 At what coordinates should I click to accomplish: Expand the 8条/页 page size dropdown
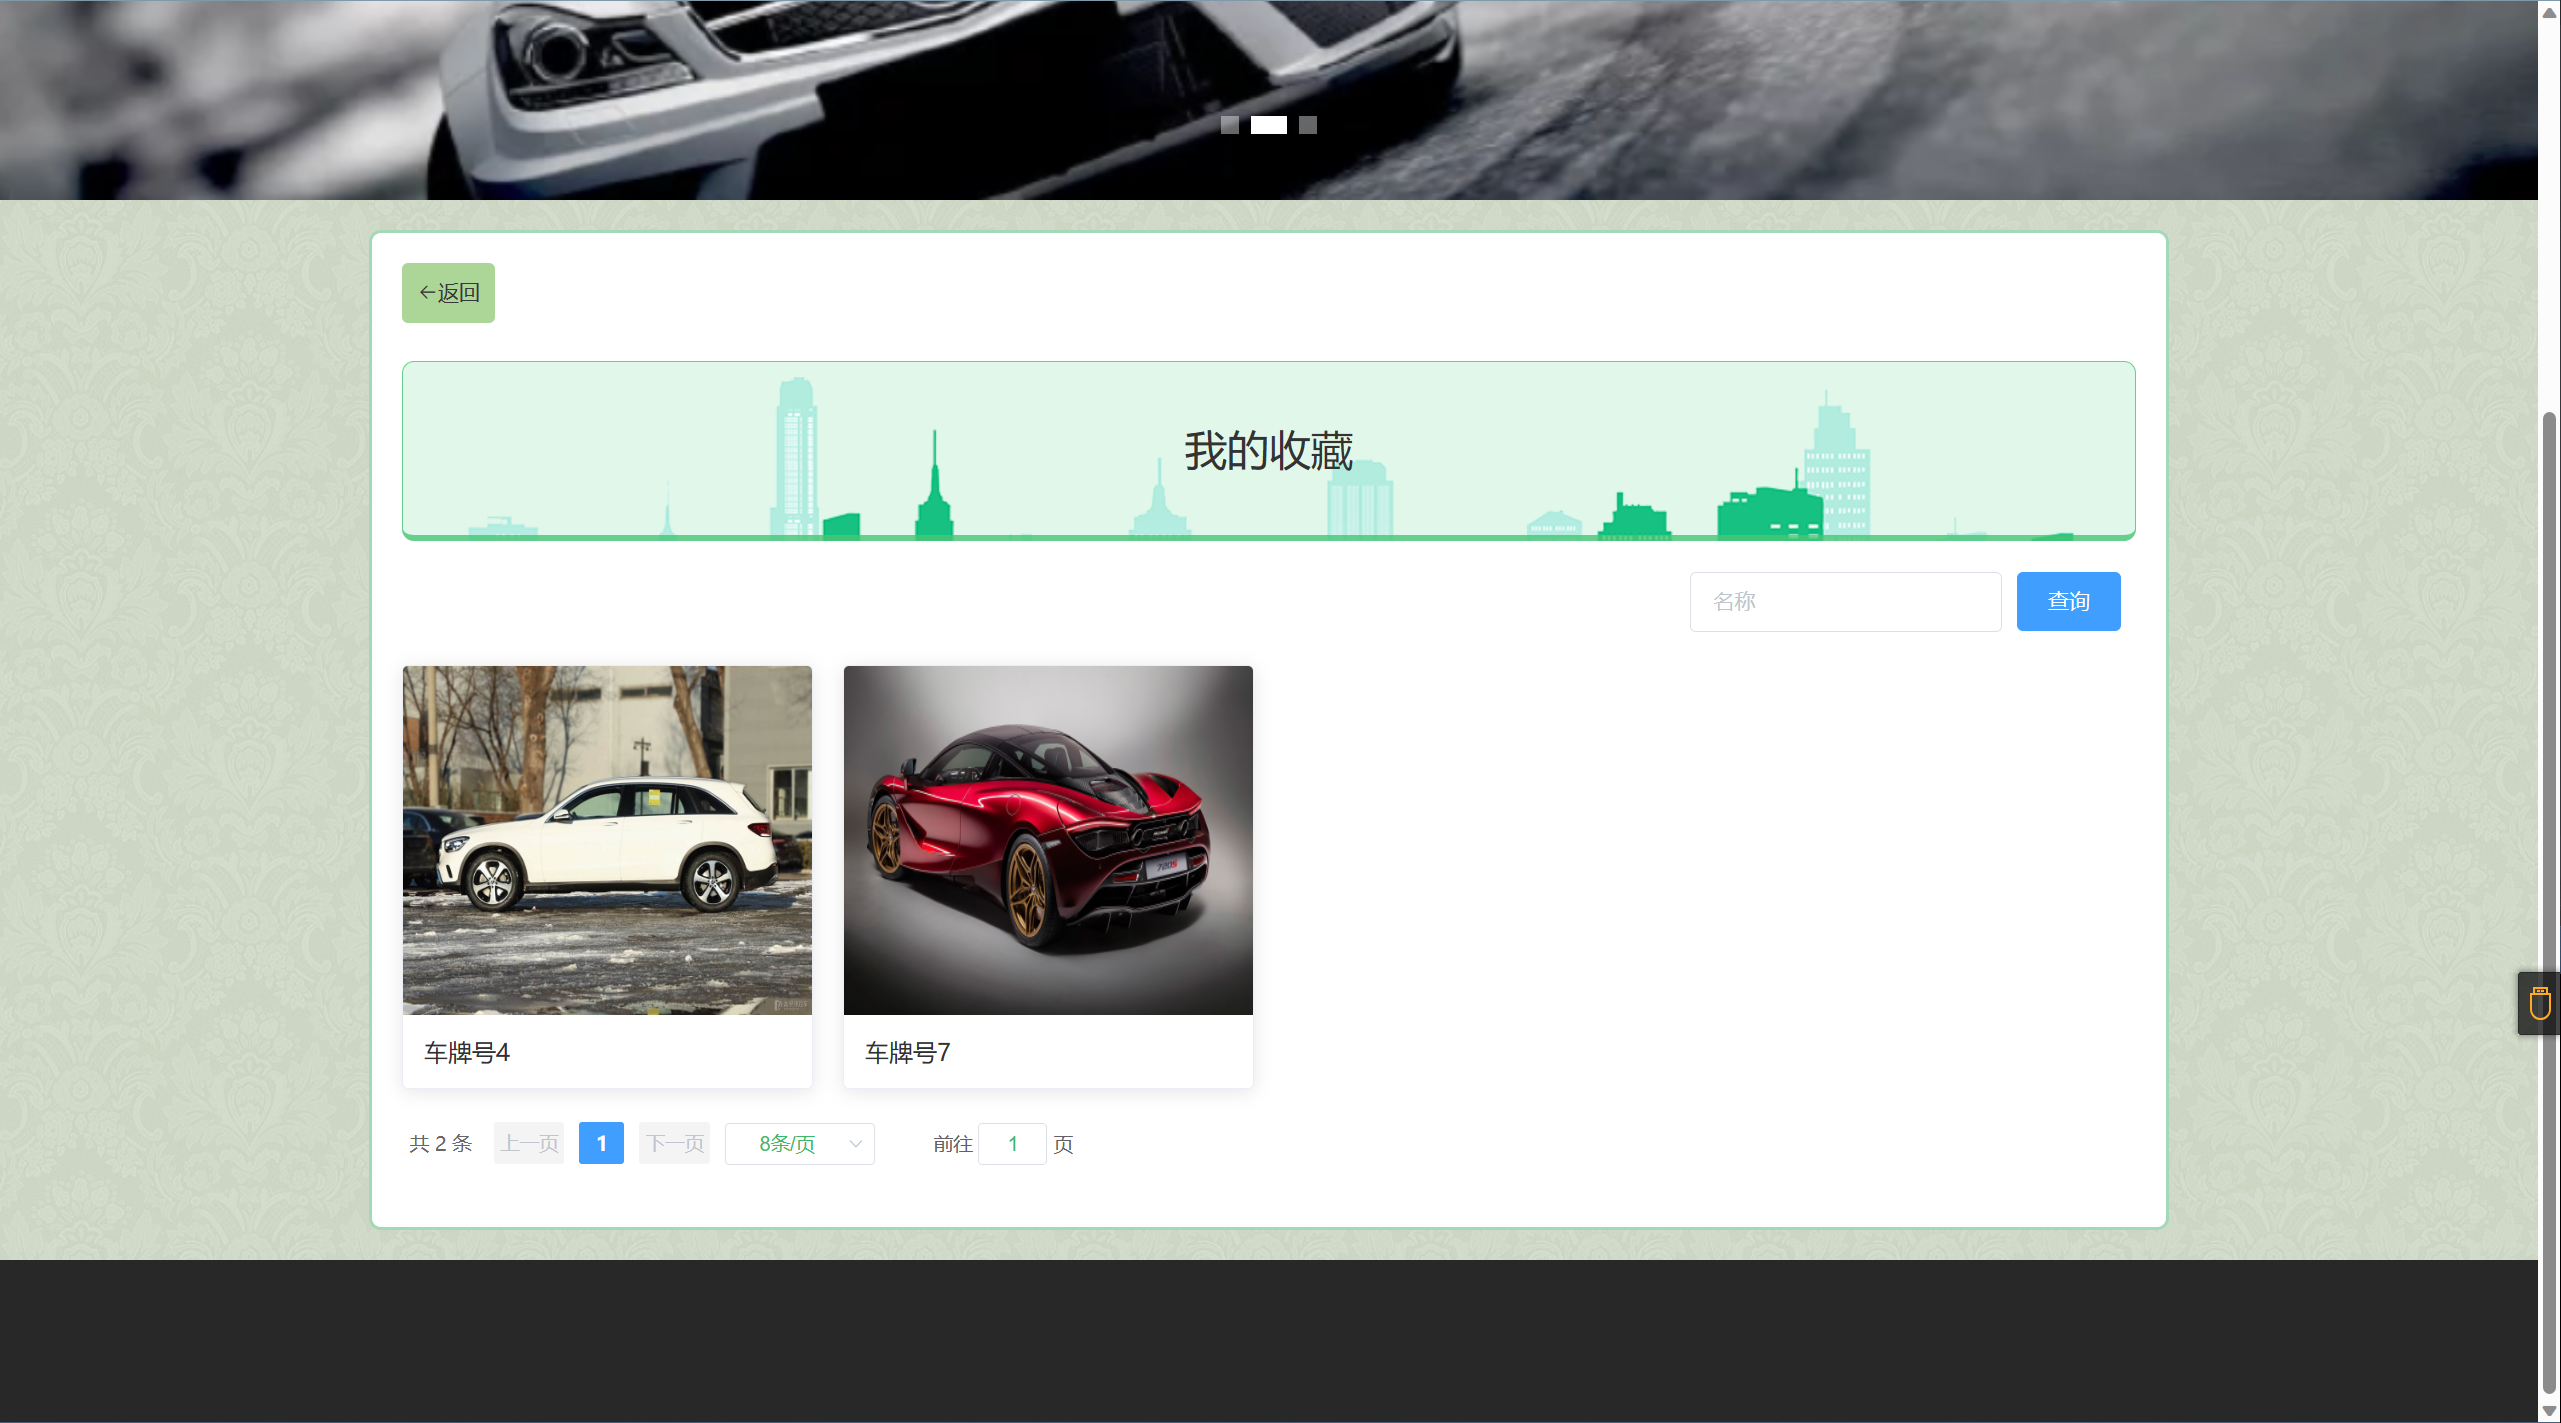pyautogui.click(x=788, y=1143)
